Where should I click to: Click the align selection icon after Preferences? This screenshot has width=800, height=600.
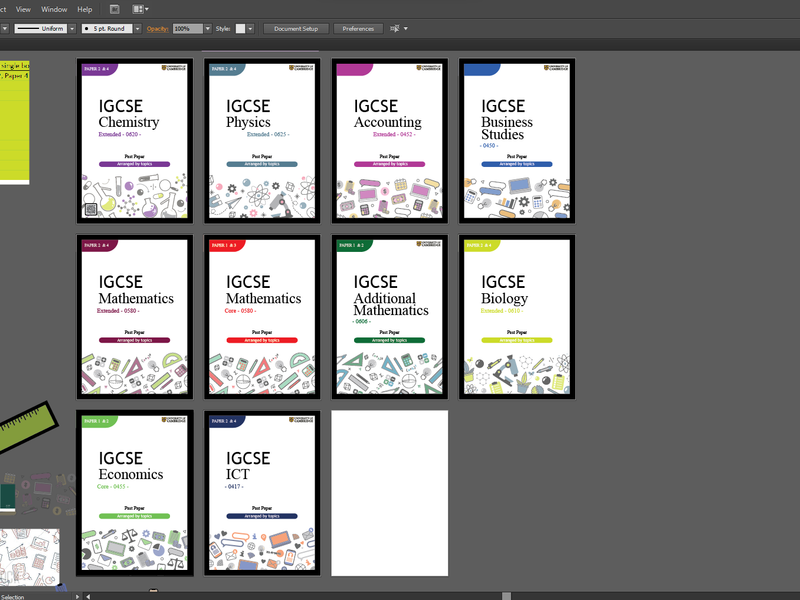[x=393, y=29]
